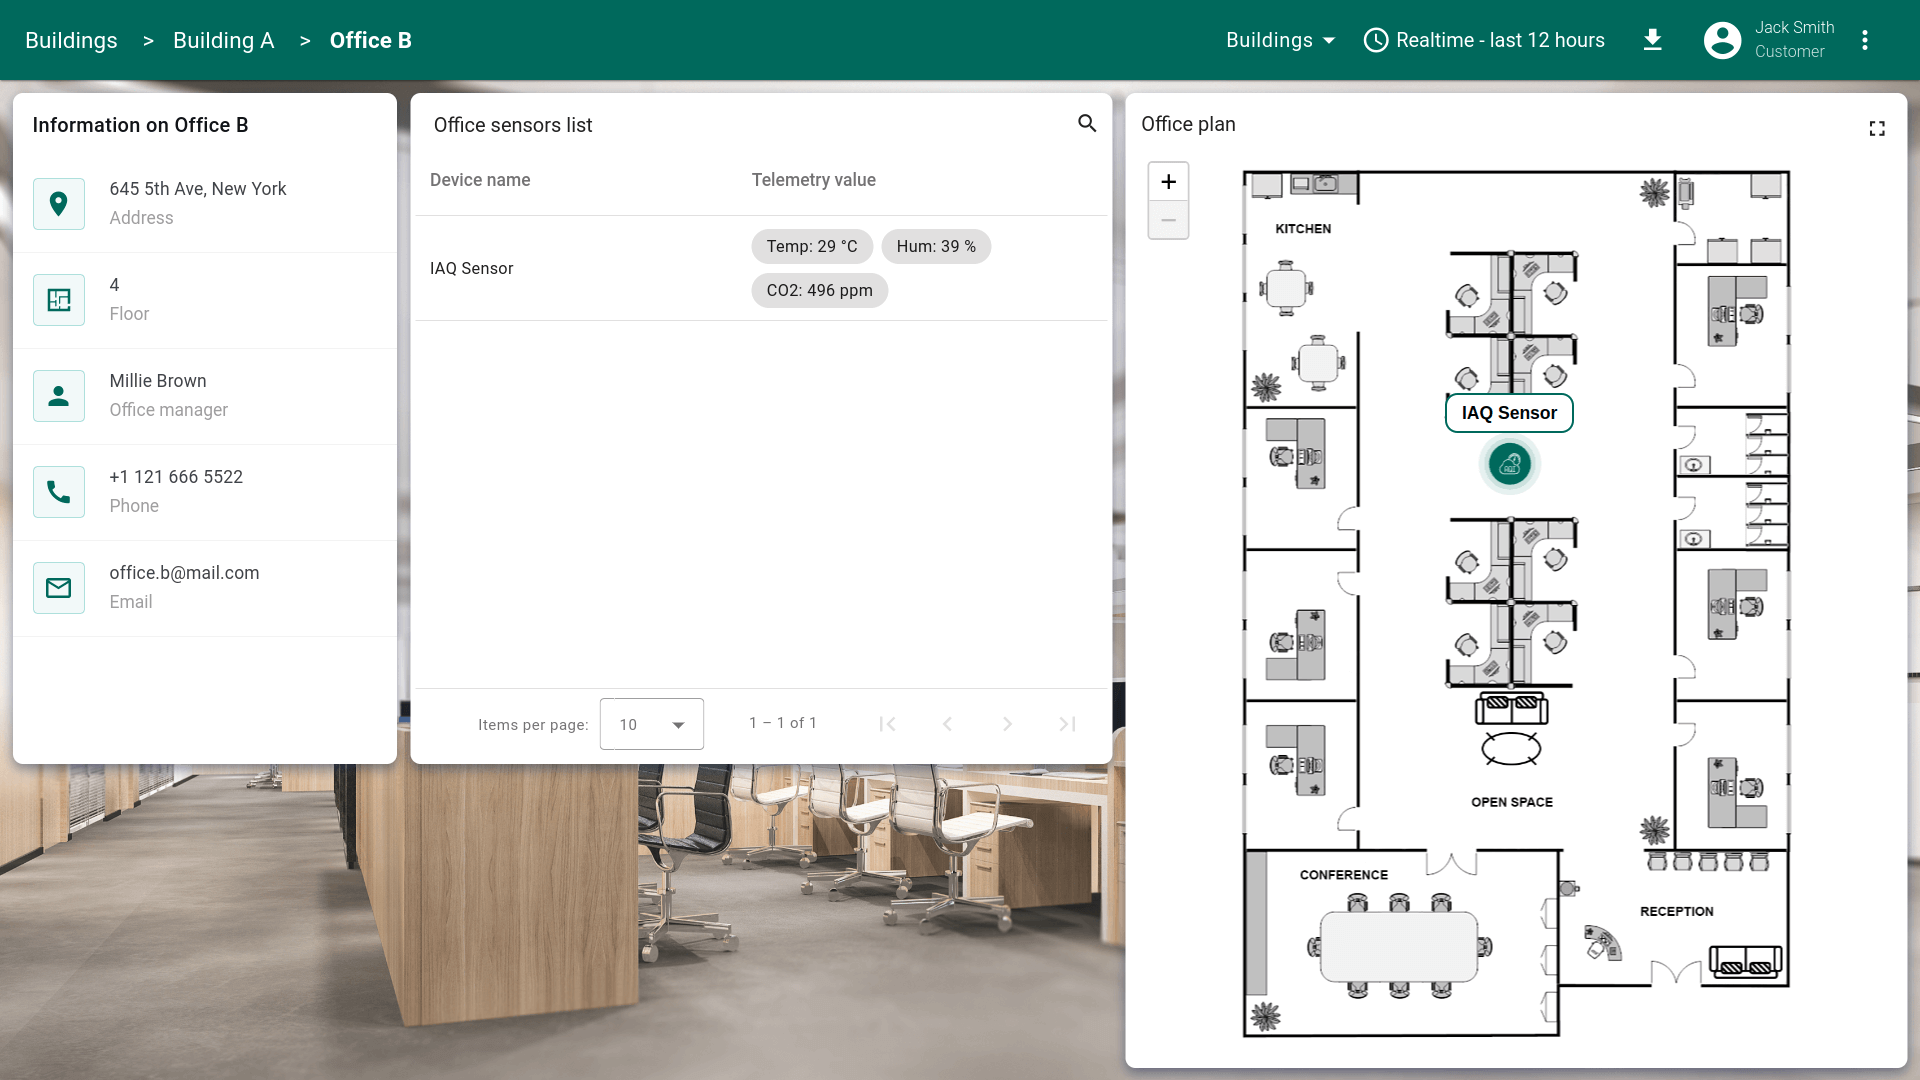Viewport: 1920px width, 1080px height.
Task: Click the IAQ sensor marker on plan
Action: pos(1509,464)
